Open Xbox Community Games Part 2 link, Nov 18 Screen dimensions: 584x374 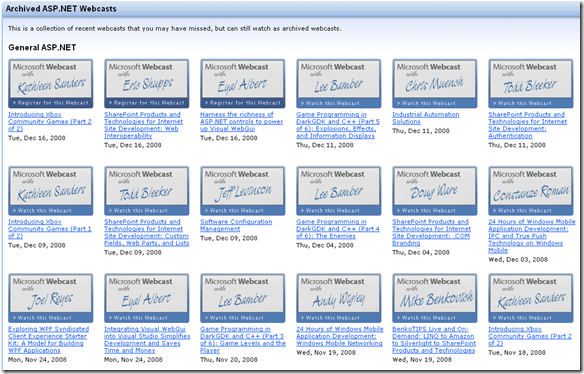(x=530, y=336)
